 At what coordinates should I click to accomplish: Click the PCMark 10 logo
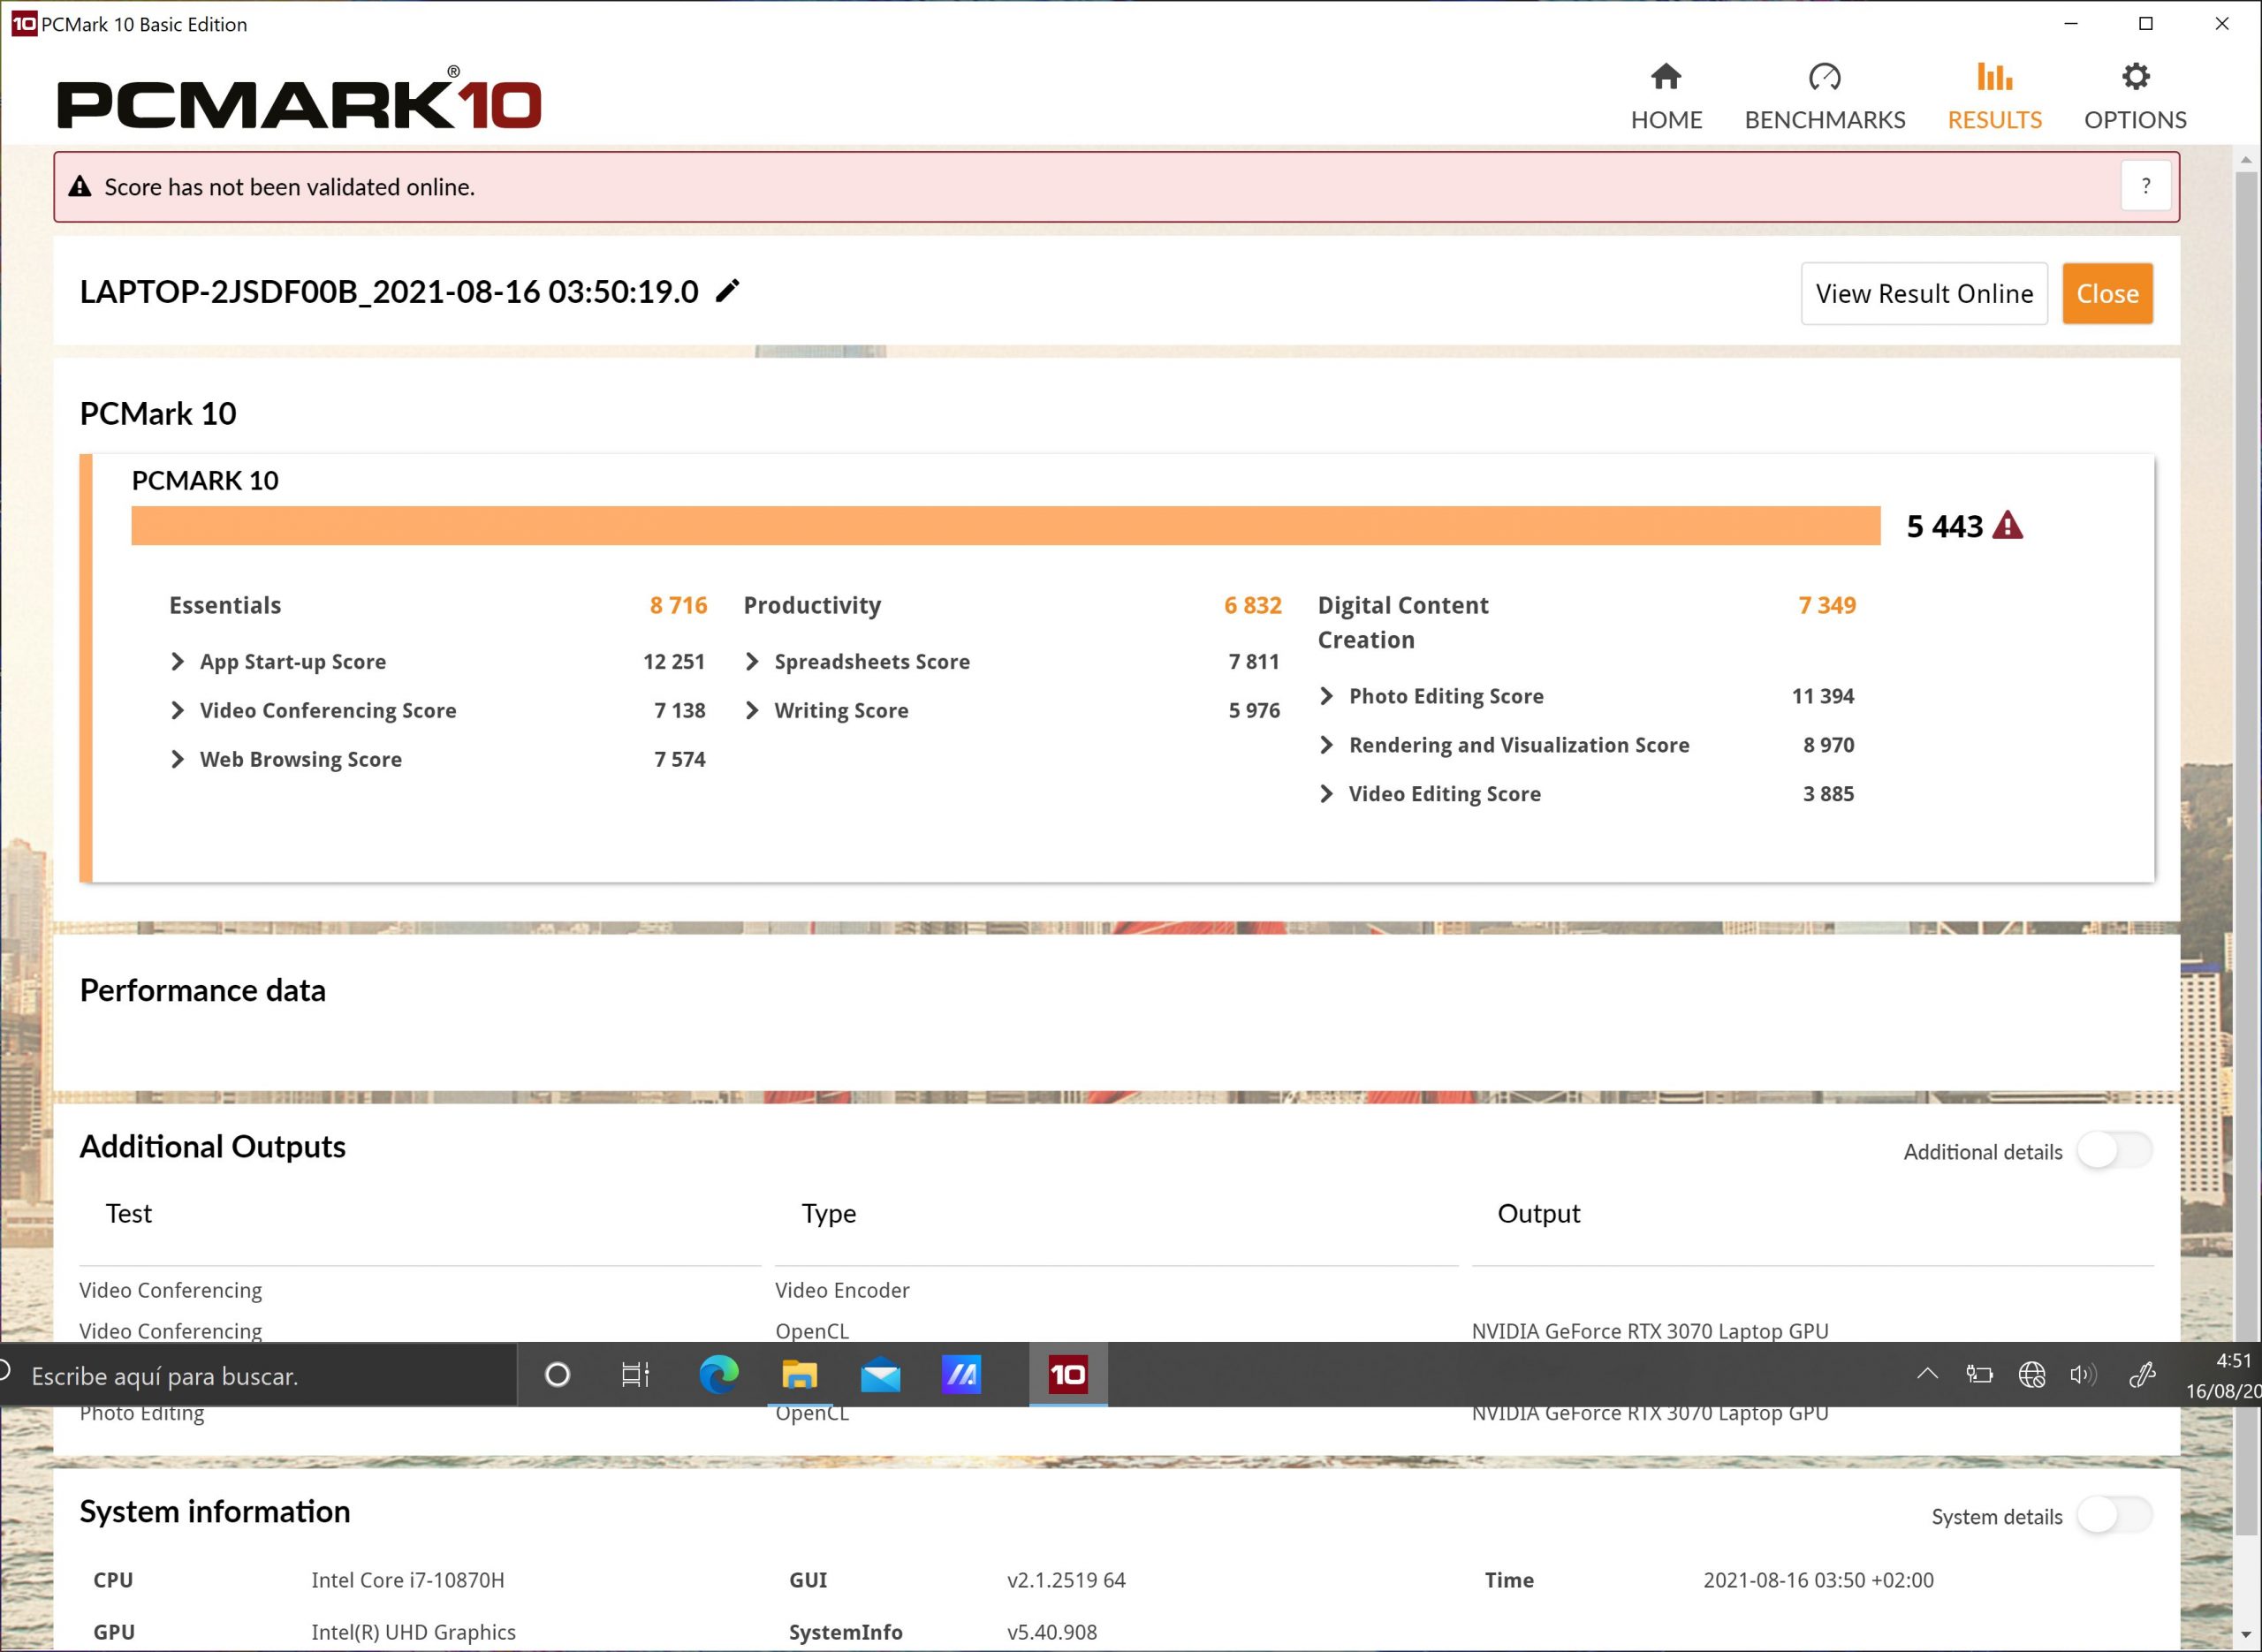coord(299,98)
